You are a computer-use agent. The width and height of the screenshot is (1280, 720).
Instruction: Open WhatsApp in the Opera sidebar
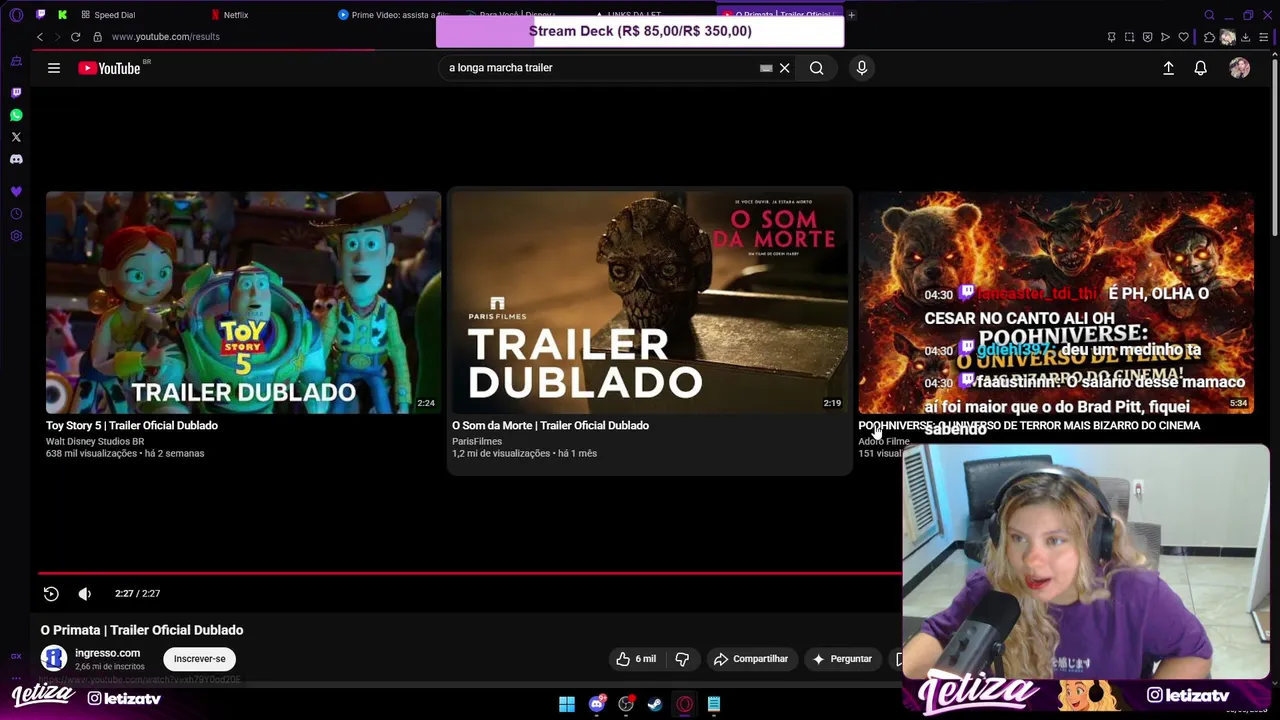coord(16,115)
